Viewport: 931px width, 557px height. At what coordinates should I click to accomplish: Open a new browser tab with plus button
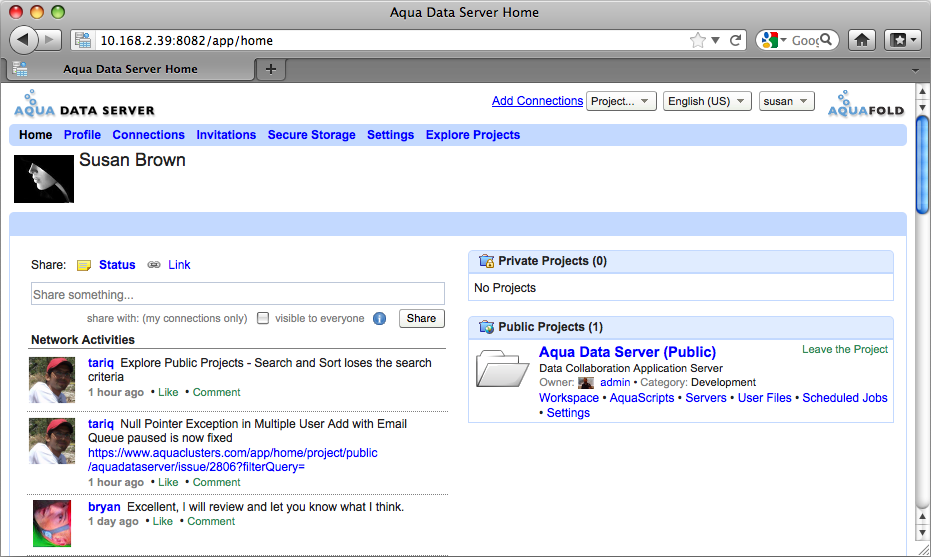pos(270,69)
